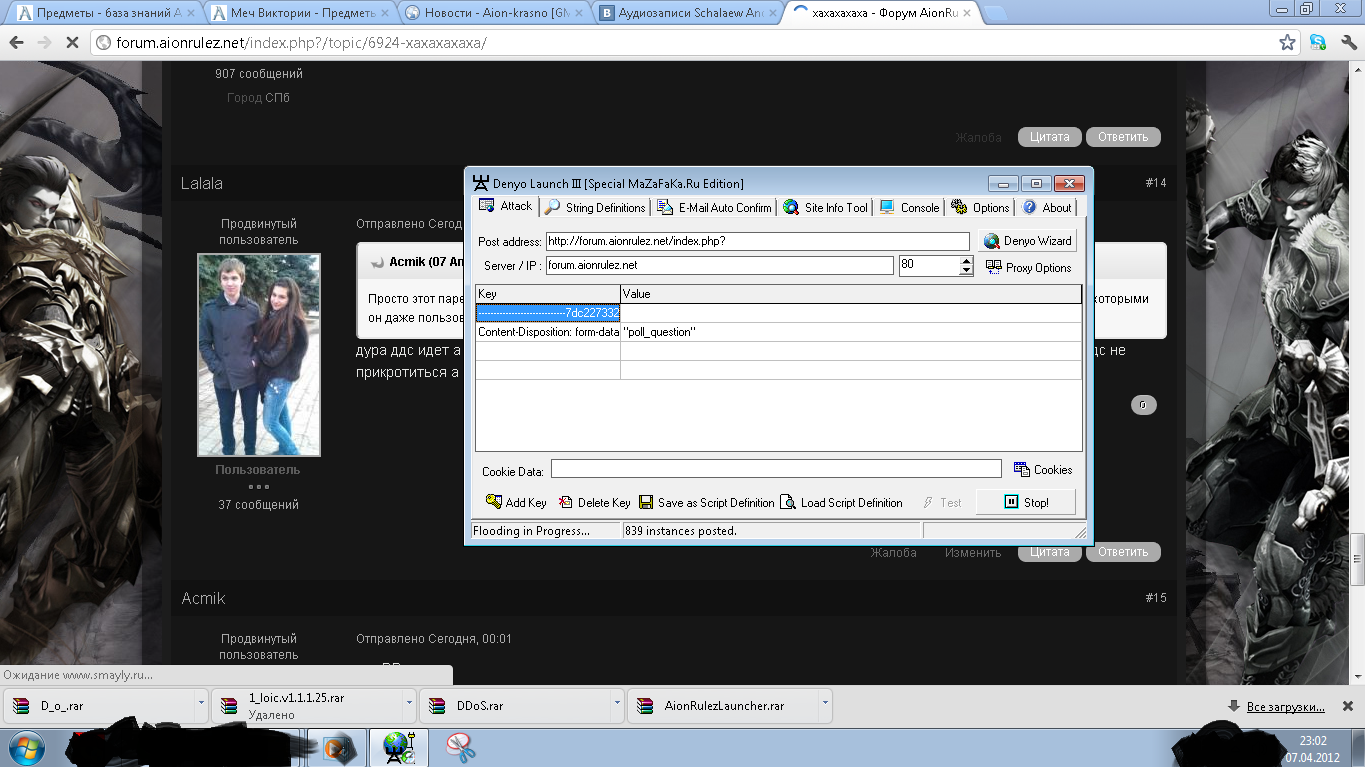Viewport: 1365px width, 767px height.
Task: Stop loading the page with X
Action: pyautogui.click(x=73, y=43)
